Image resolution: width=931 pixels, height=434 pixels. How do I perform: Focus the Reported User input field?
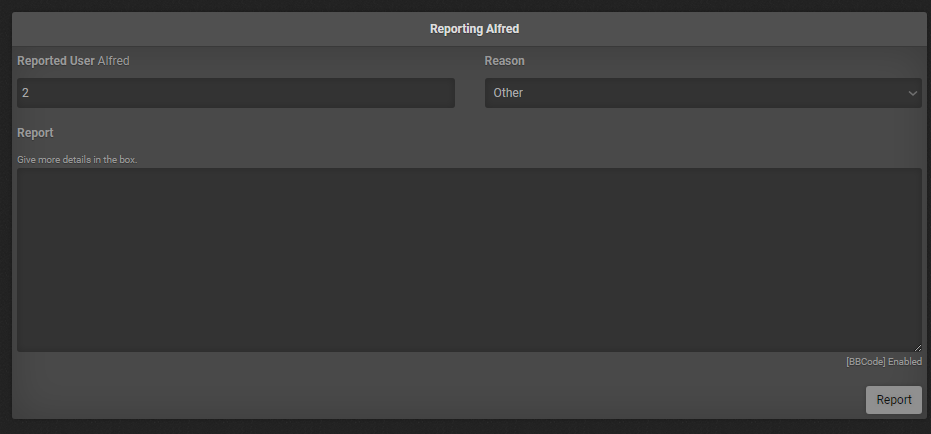coord(235,93)
